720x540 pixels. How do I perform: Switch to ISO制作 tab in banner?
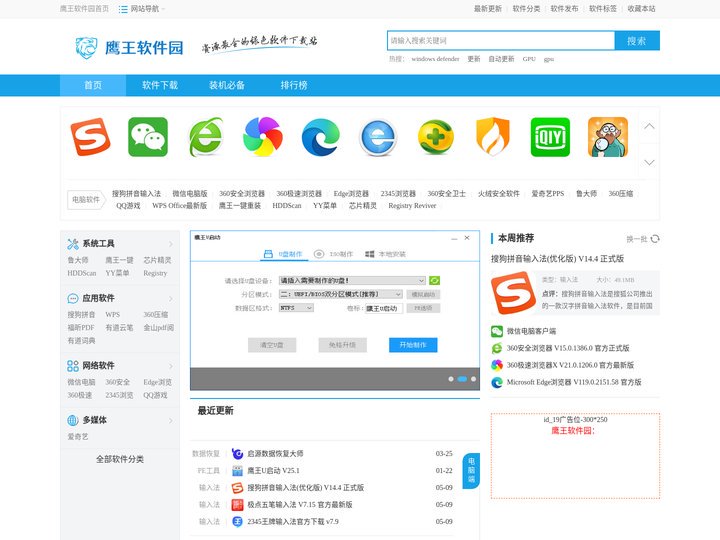coord(333,254)
